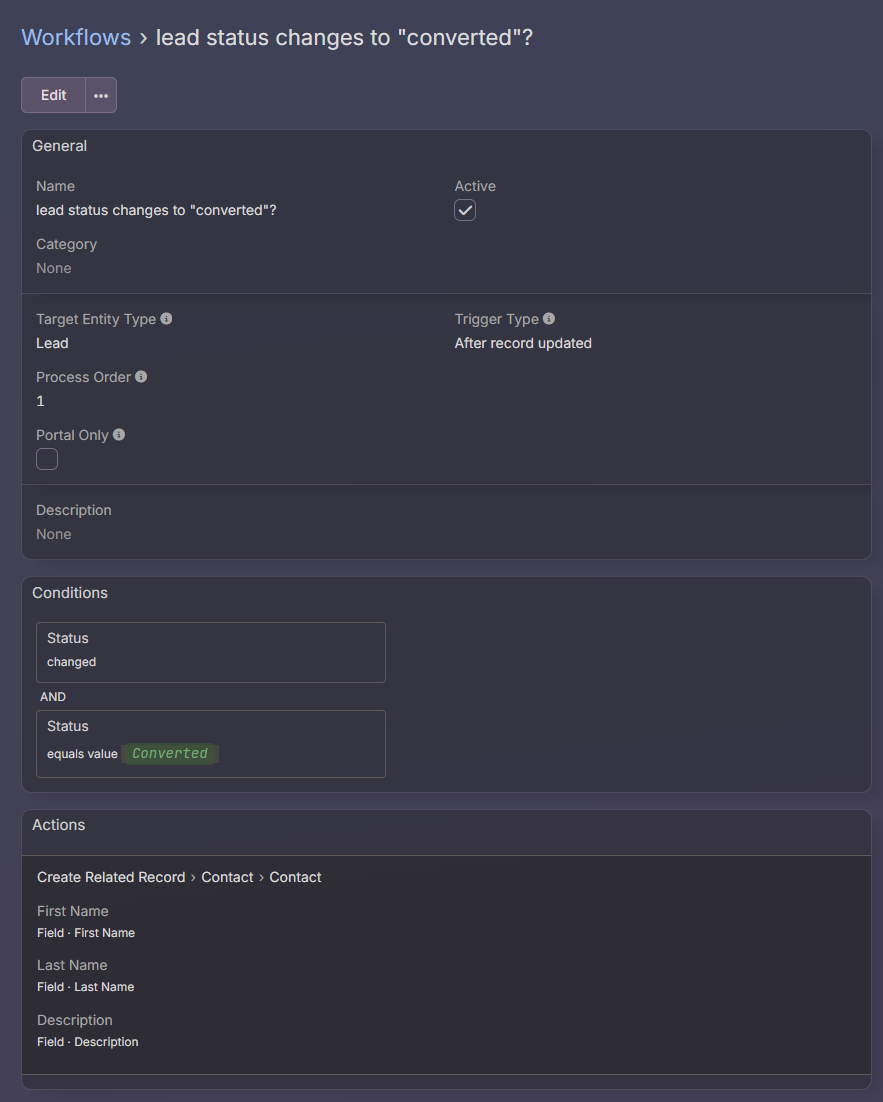This screenshot has height=1102, width=883.
Task: Click the Field · Last Name mapping
Action: tap(86, 987)
